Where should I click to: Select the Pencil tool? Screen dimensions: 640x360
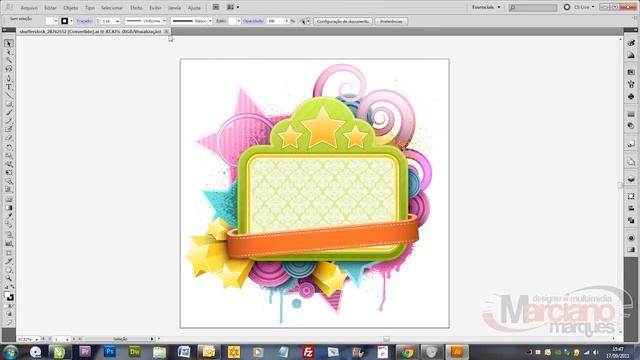click(x=9, y=121)
